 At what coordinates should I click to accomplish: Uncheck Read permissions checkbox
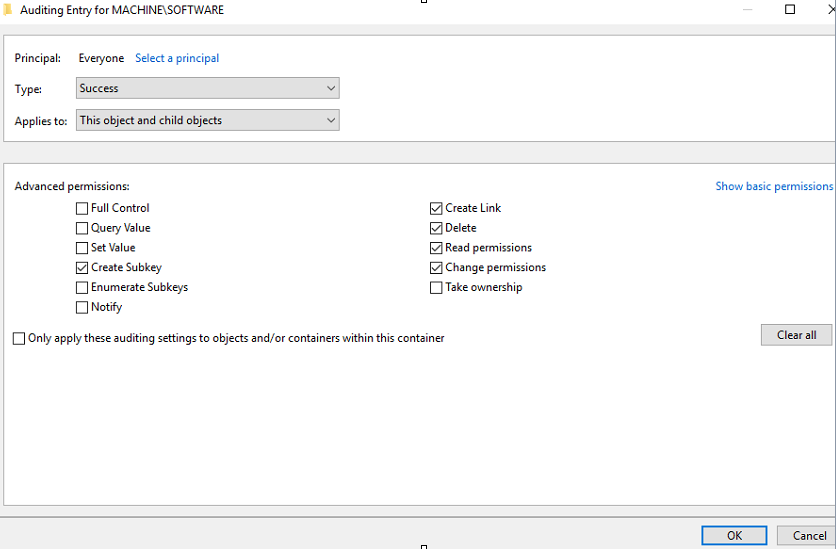(436, 248)
